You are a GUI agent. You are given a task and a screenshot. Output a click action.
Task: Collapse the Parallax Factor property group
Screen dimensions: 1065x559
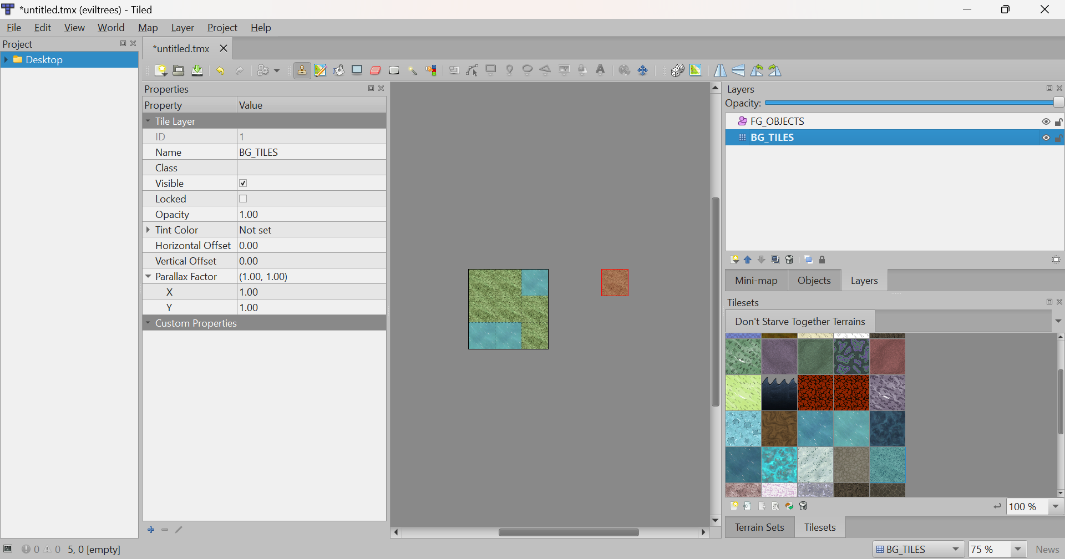[148, 276]
